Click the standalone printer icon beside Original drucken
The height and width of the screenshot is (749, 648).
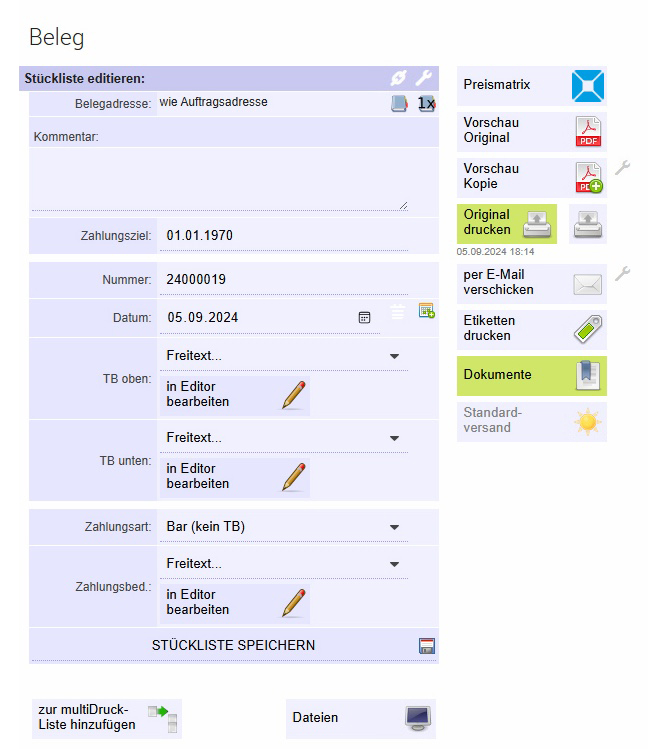click(588, 224)
